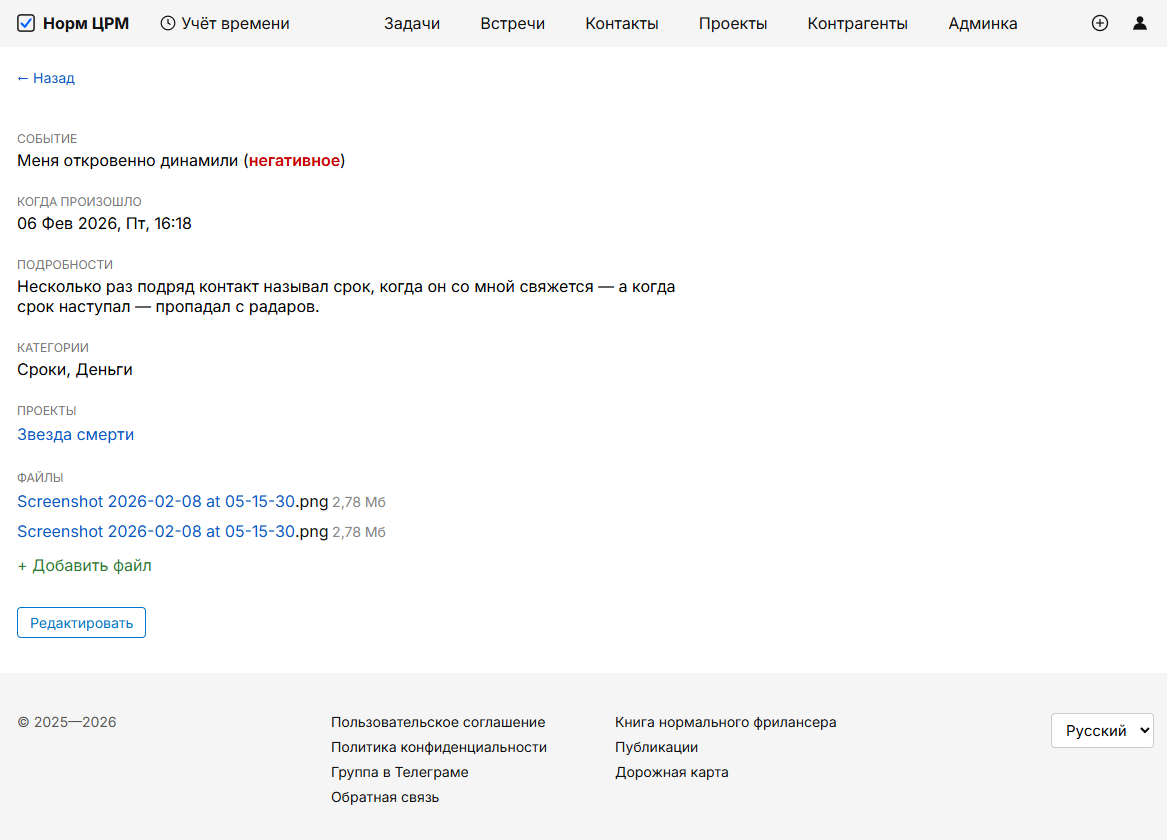Click the Норм ЦРМ checkmark logo icon
This screenshot has height=840, width=1167.
point(26,23)
